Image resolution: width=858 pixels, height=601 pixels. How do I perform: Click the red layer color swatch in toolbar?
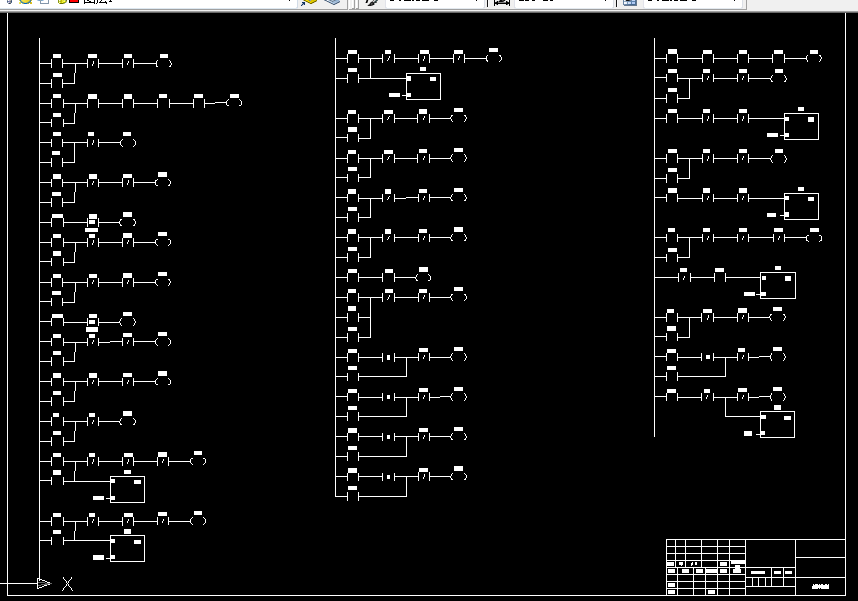(74, 2)
